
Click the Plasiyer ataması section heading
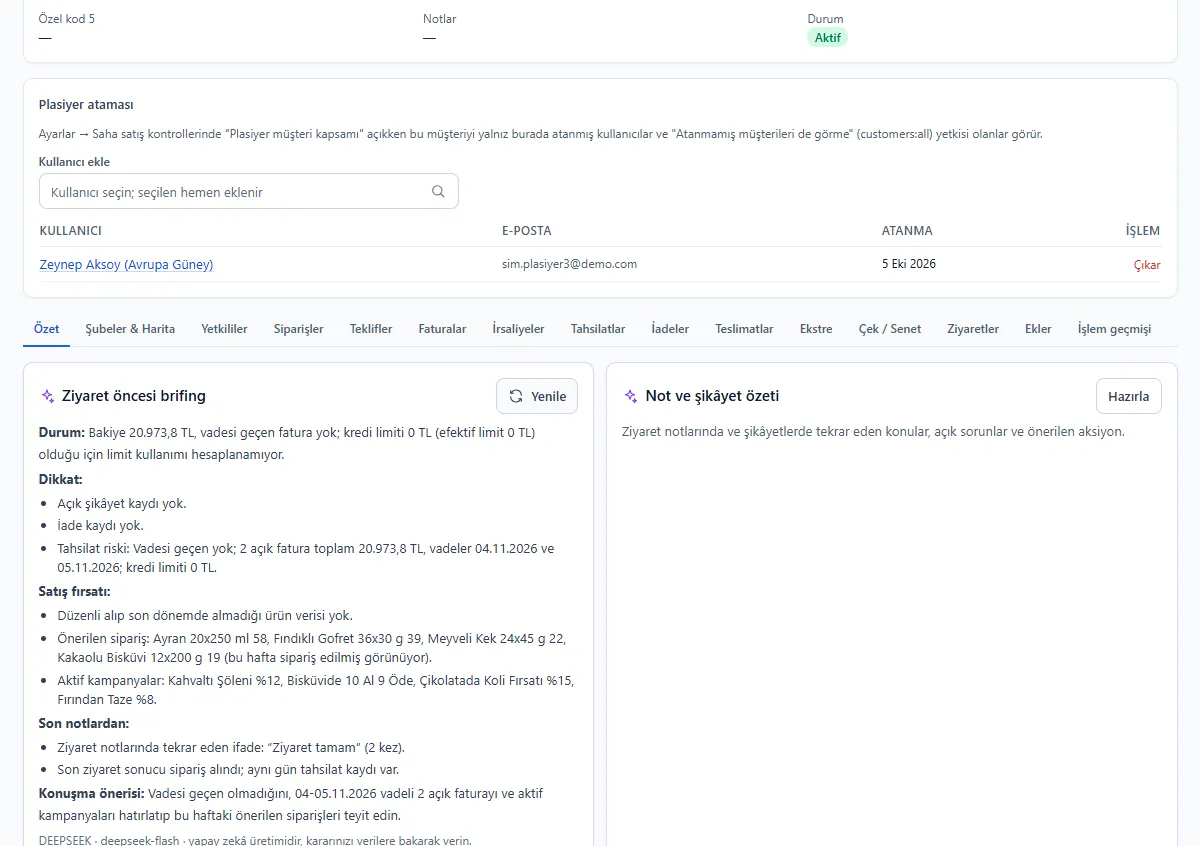click(x=86, y=105)
